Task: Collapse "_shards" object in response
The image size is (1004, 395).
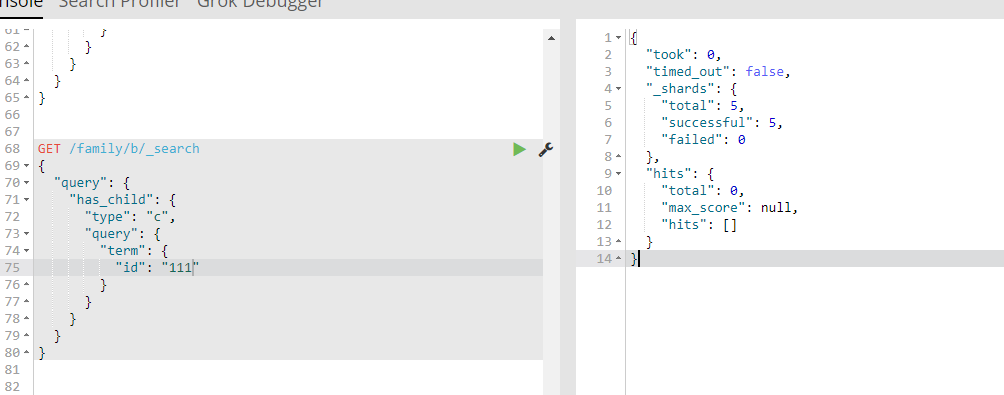Action: [x=619, y=88]
